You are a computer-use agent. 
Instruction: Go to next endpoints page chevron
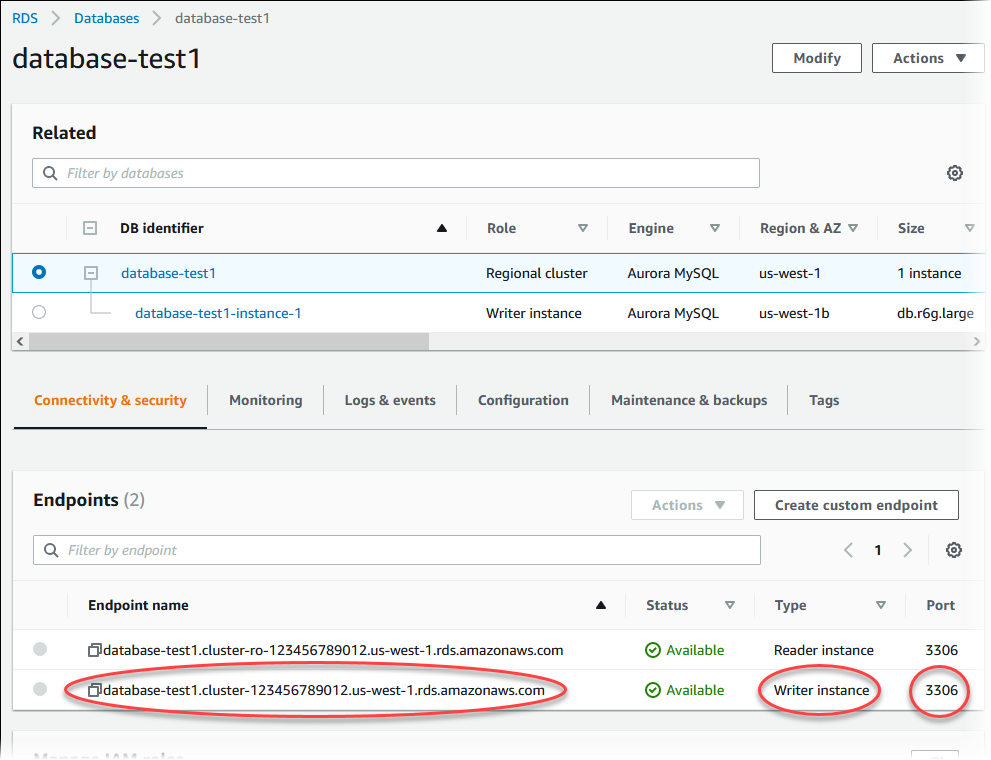[907, 550]
